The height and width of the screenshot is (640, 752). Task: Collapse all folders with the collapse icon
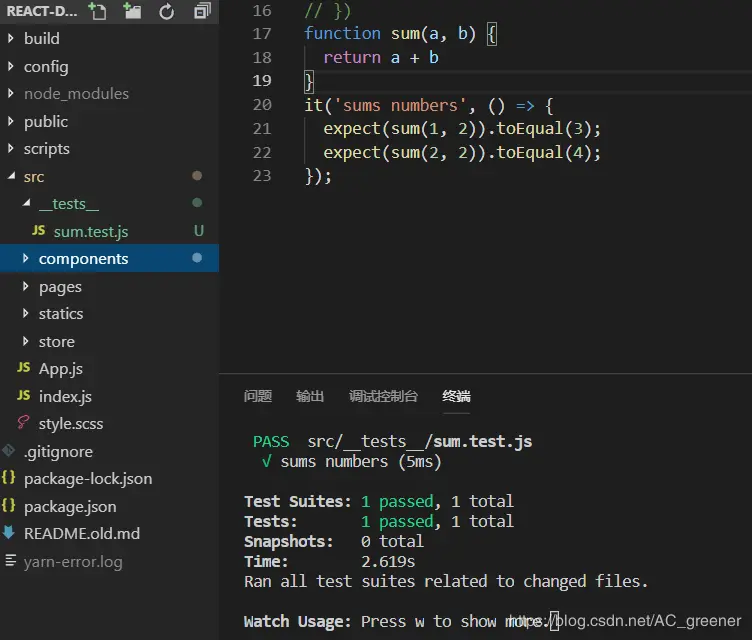[x=202, y=11]
